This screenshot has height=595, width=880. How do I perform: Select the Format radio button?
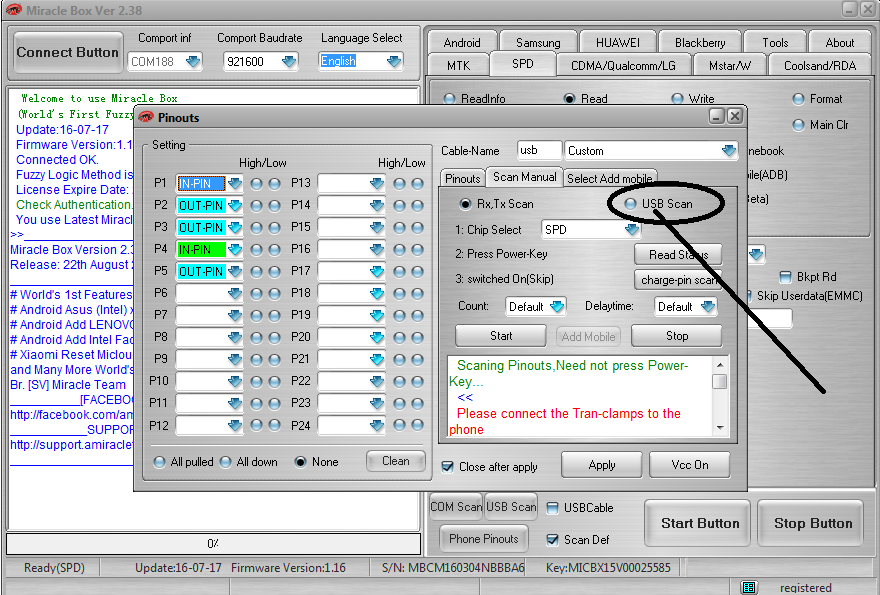798,99
